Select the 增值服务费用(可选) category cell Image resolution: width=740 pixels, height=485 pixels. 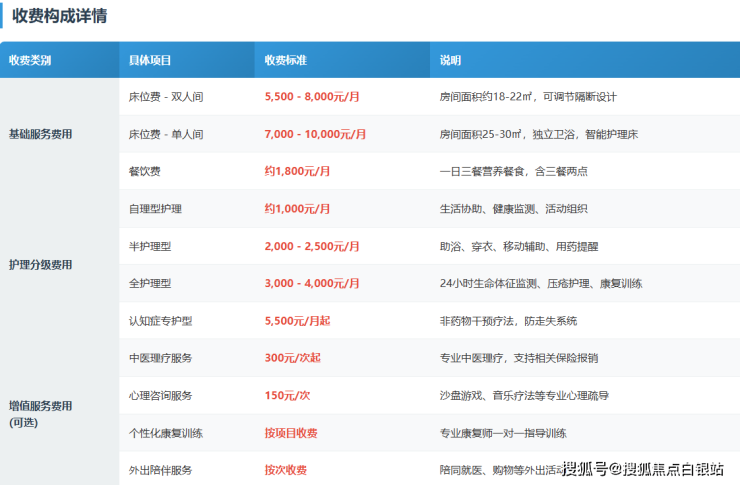coord(59,413)
